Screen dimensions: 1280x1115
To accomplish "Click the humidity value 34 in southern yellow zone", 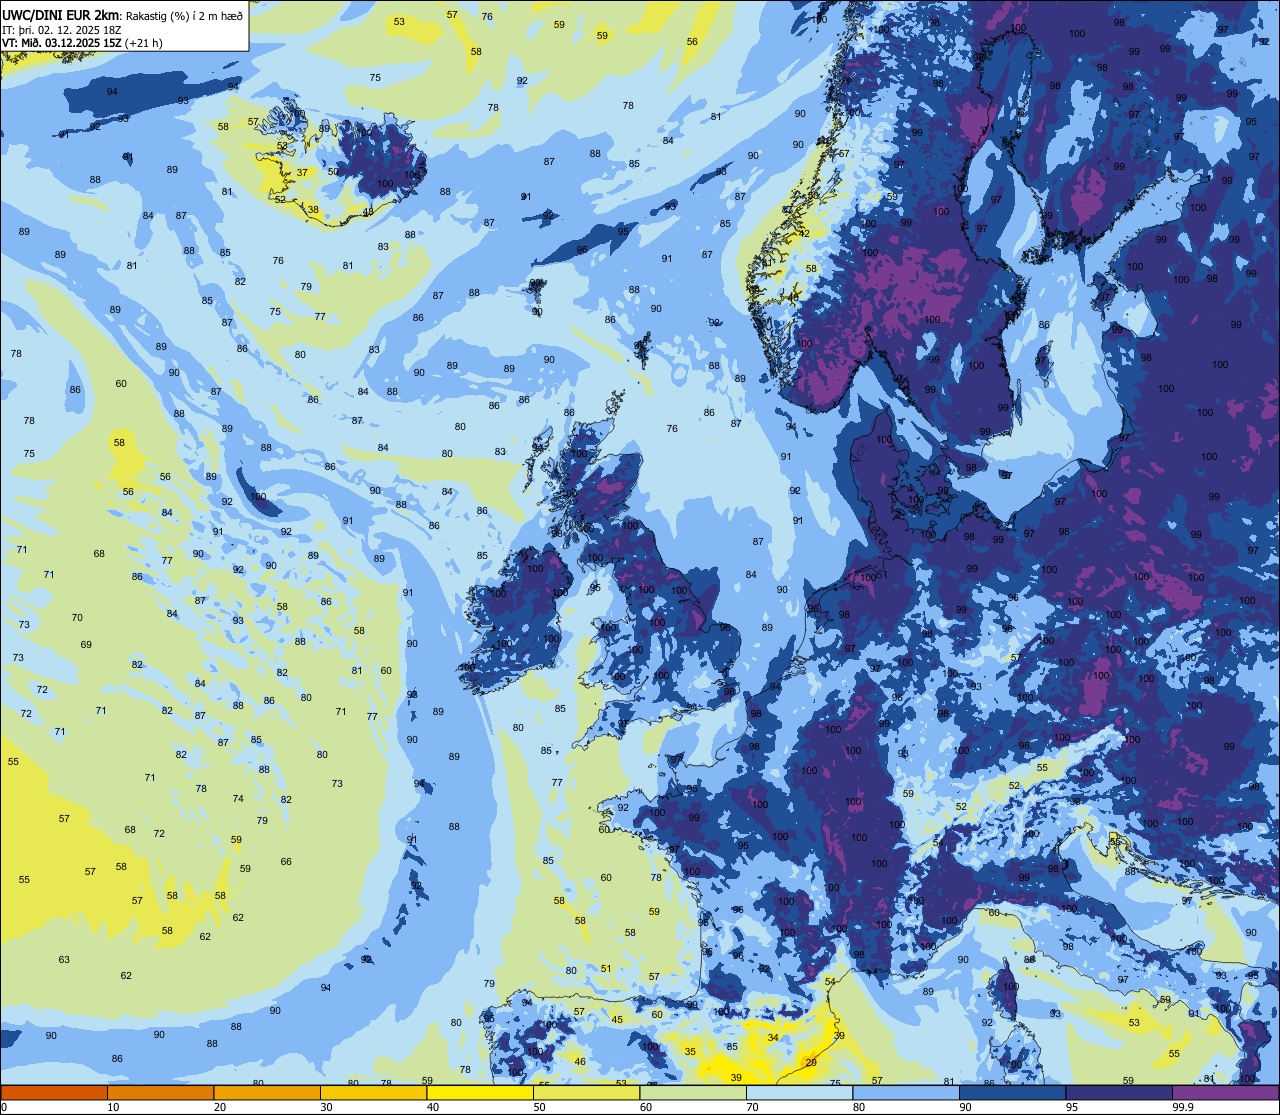I will [773, 1038].
